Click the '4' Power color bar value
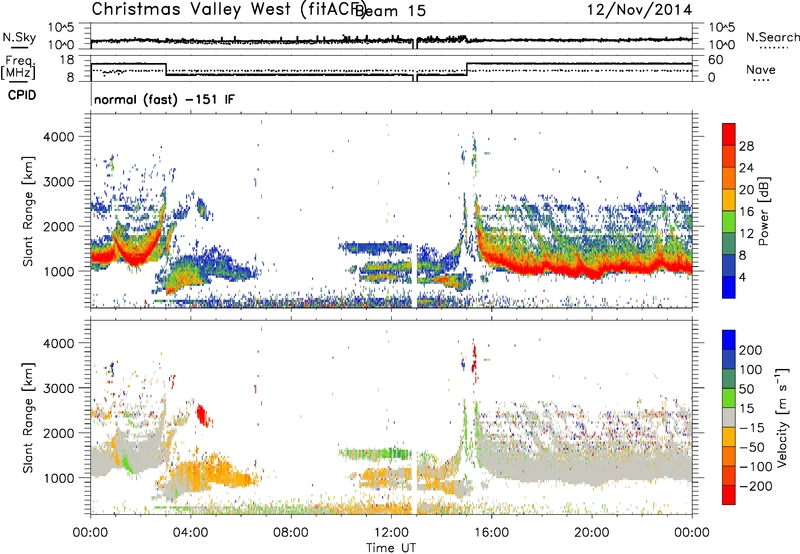Screen dimensions: 800x554 click(743, 277)
